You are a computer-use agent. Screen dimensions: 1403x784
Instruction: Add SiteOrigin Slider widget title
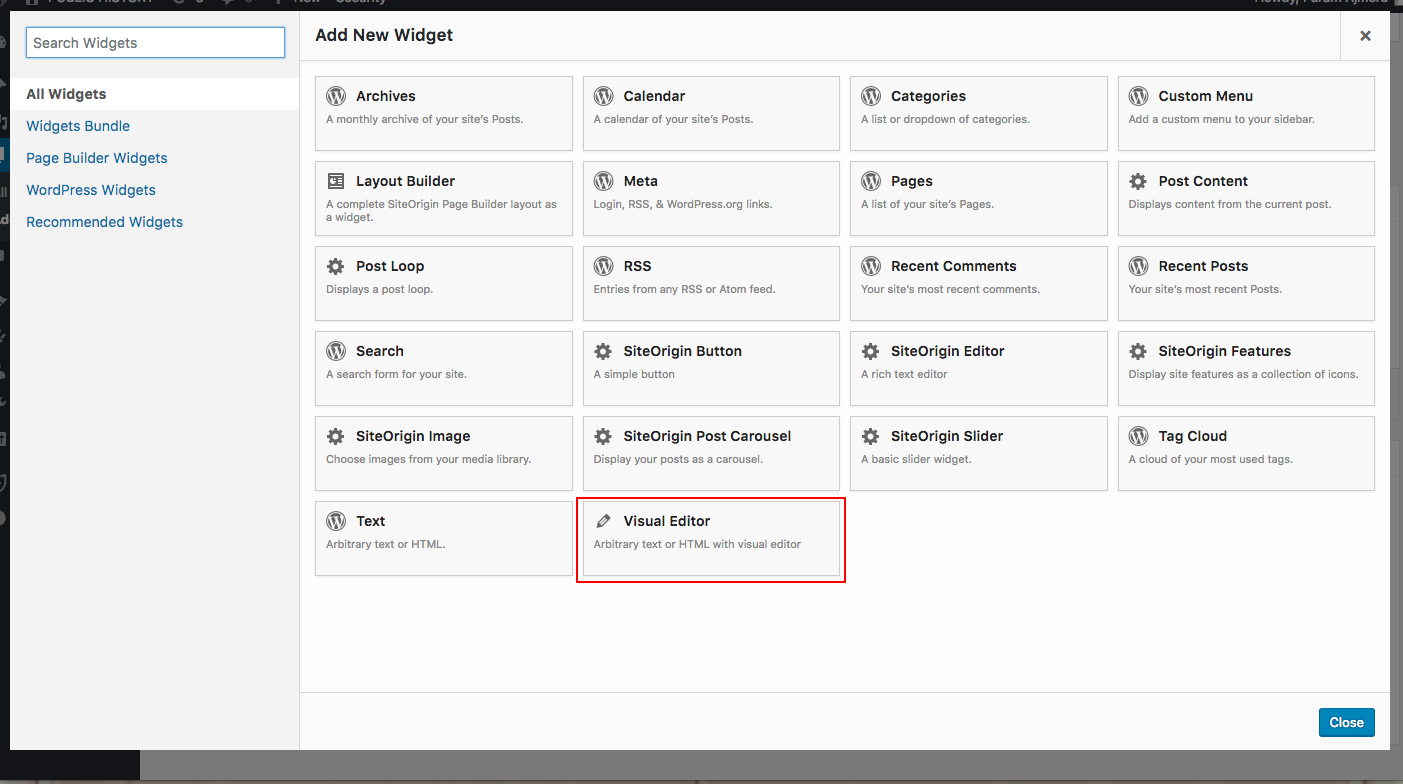(x=947, y=436)
